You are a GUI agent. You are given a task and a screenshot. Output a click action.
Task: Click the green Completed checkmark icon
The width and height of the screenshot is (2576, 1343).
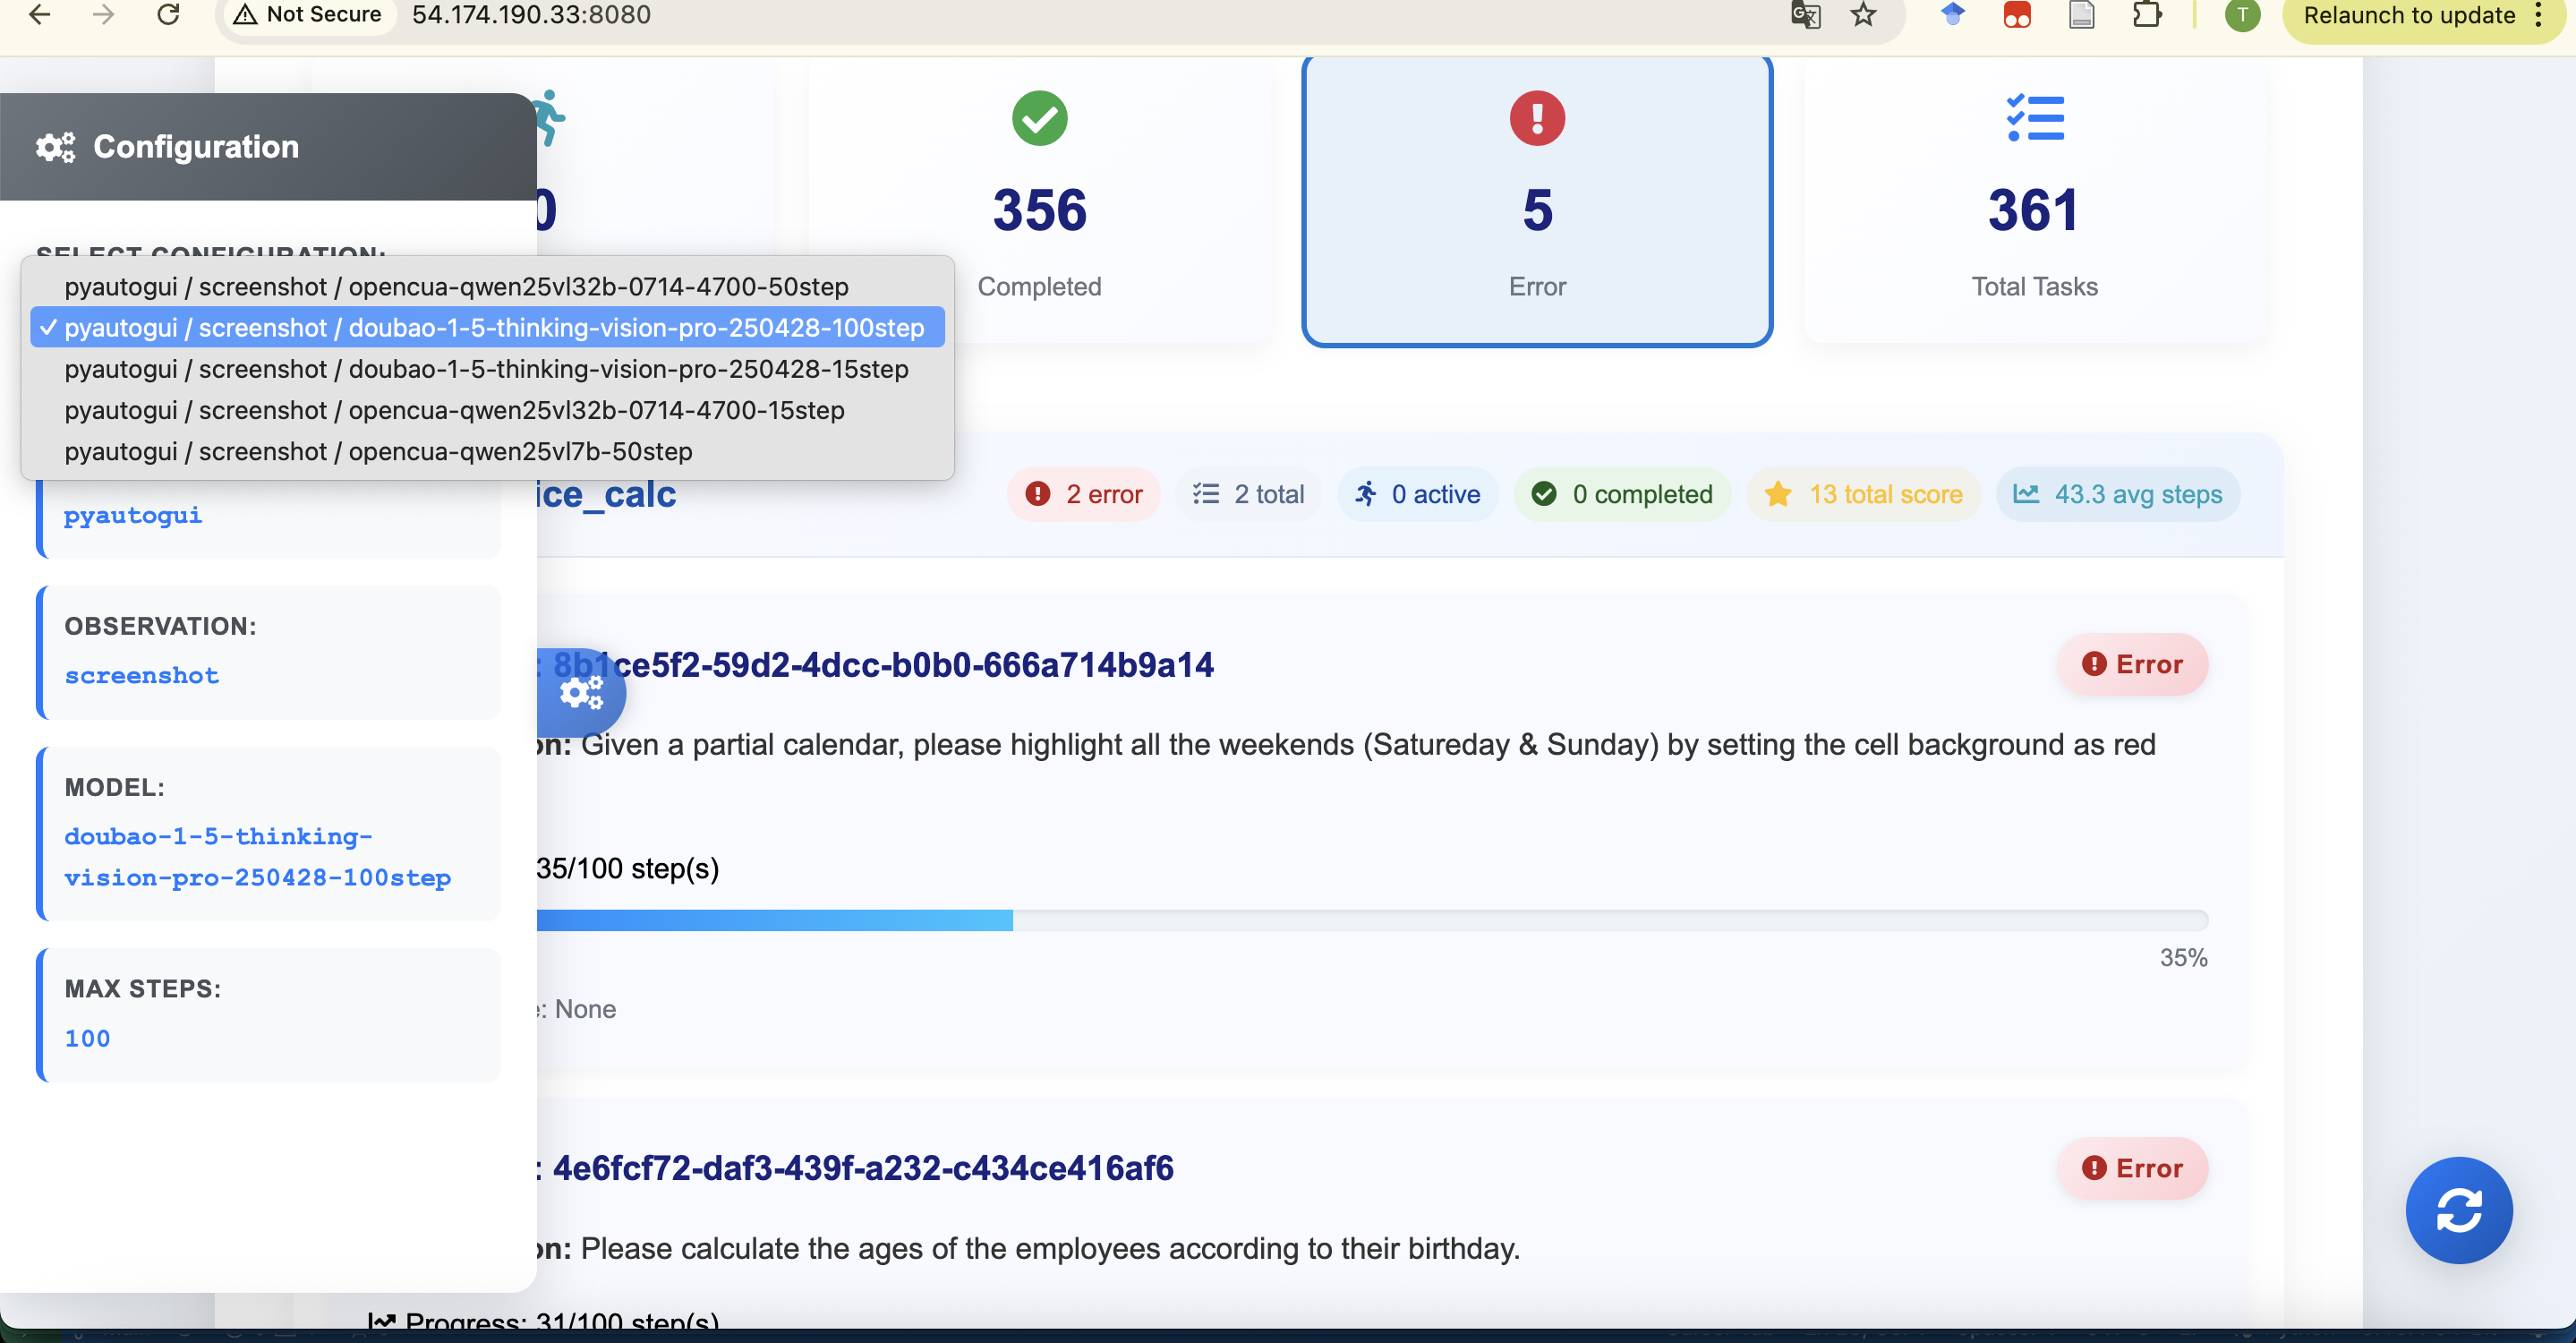[1039, 119]
